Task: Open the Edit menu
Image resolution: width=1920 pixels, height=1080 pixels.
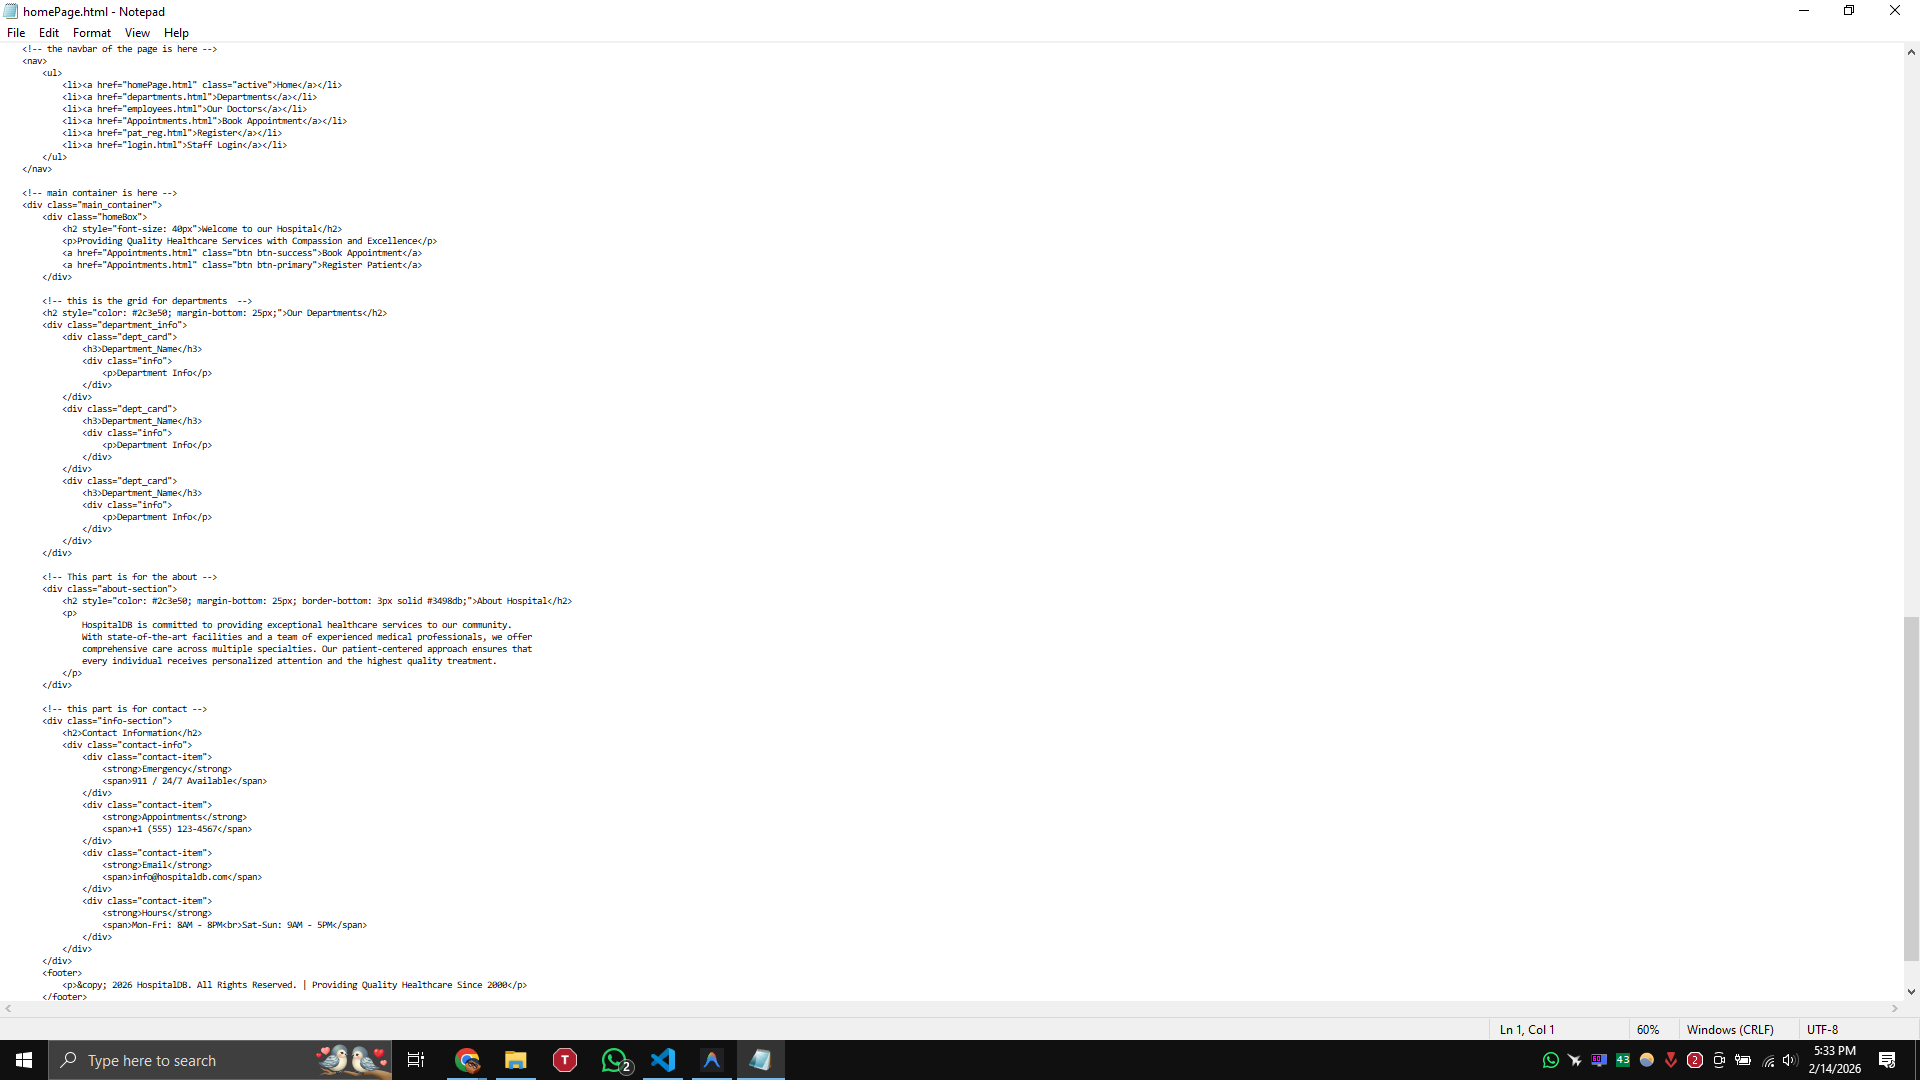Action: pos(48,32)
